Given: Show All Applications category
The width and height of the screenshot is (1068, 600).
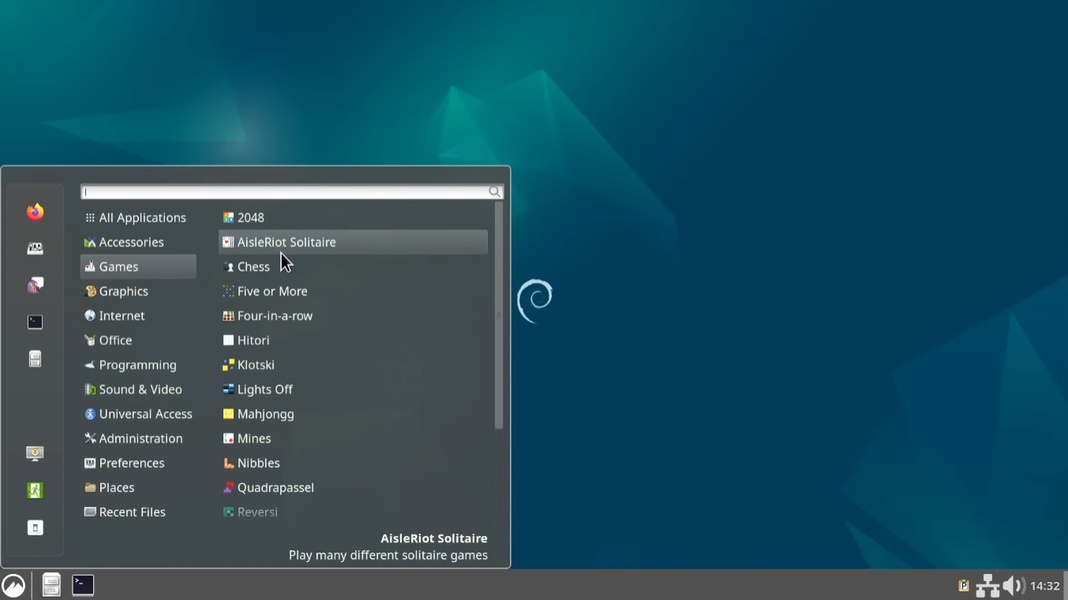Looking at the screenshot, I should (x=142, y=217).
